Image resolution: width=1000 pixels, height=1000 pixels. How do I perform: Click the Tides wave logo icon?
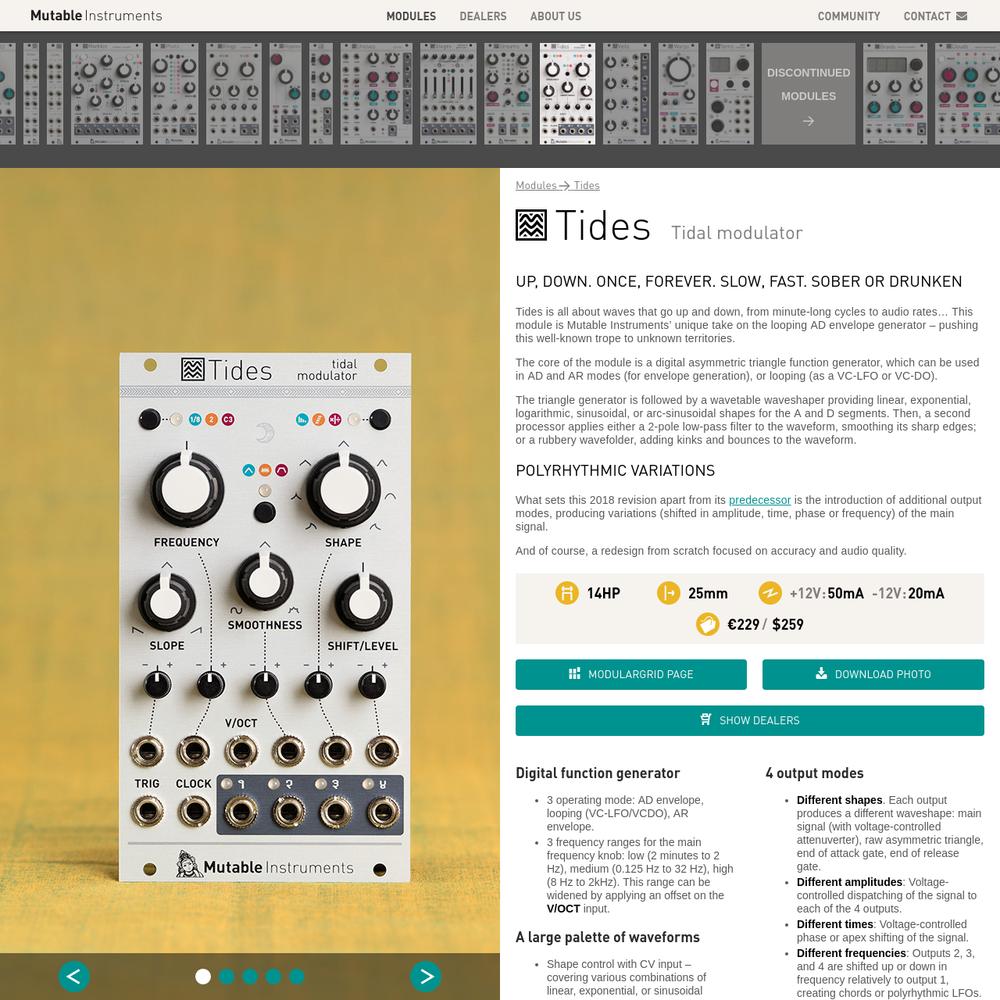tap(531, 225)
